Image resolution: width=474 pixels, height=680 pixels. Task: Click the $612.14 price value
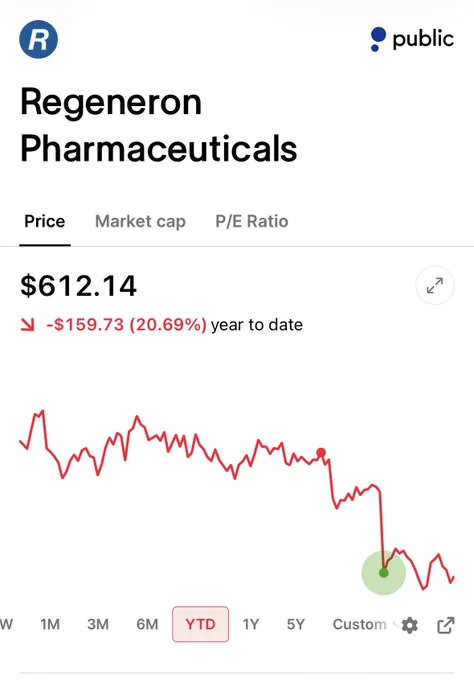(78, 286)
